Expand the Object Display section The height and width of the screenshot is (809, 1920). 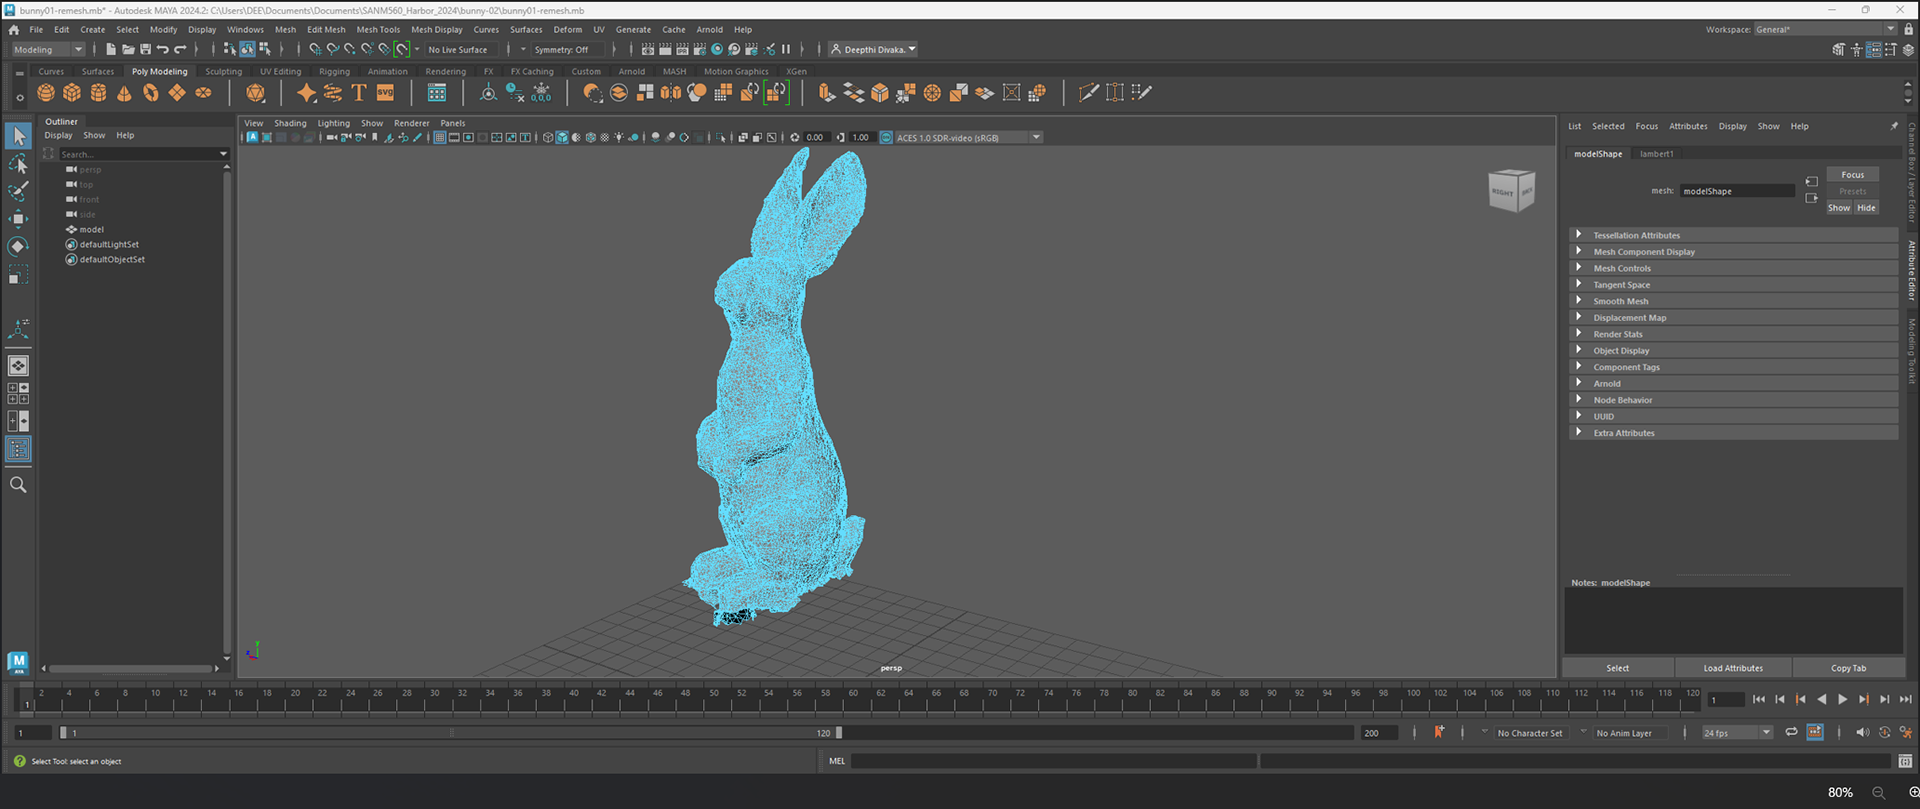click(1734, 351)
